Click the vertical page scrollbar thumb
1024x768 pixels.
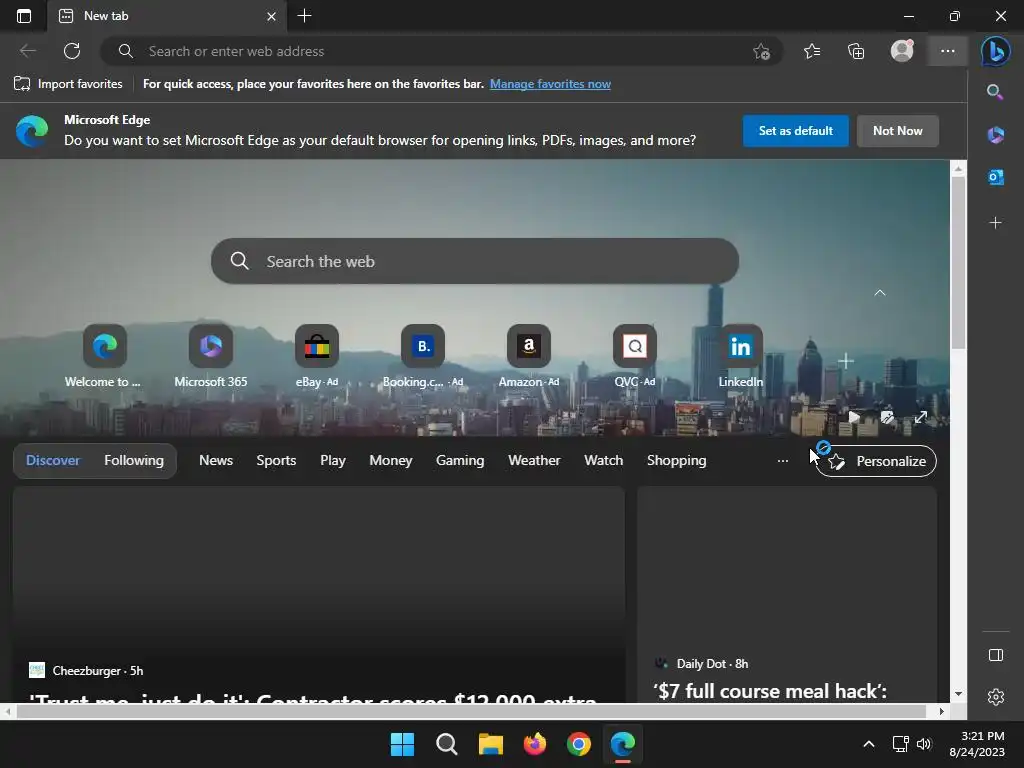[958, 261]
